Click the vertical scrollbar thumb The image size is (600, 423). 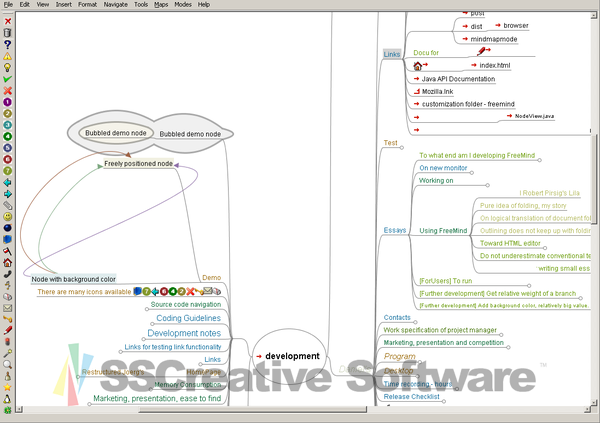point(594,178)
